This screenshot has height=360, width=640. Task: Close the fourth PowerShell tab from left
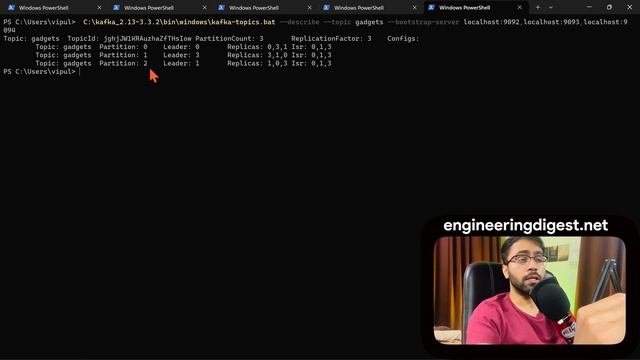coord(414,7)
